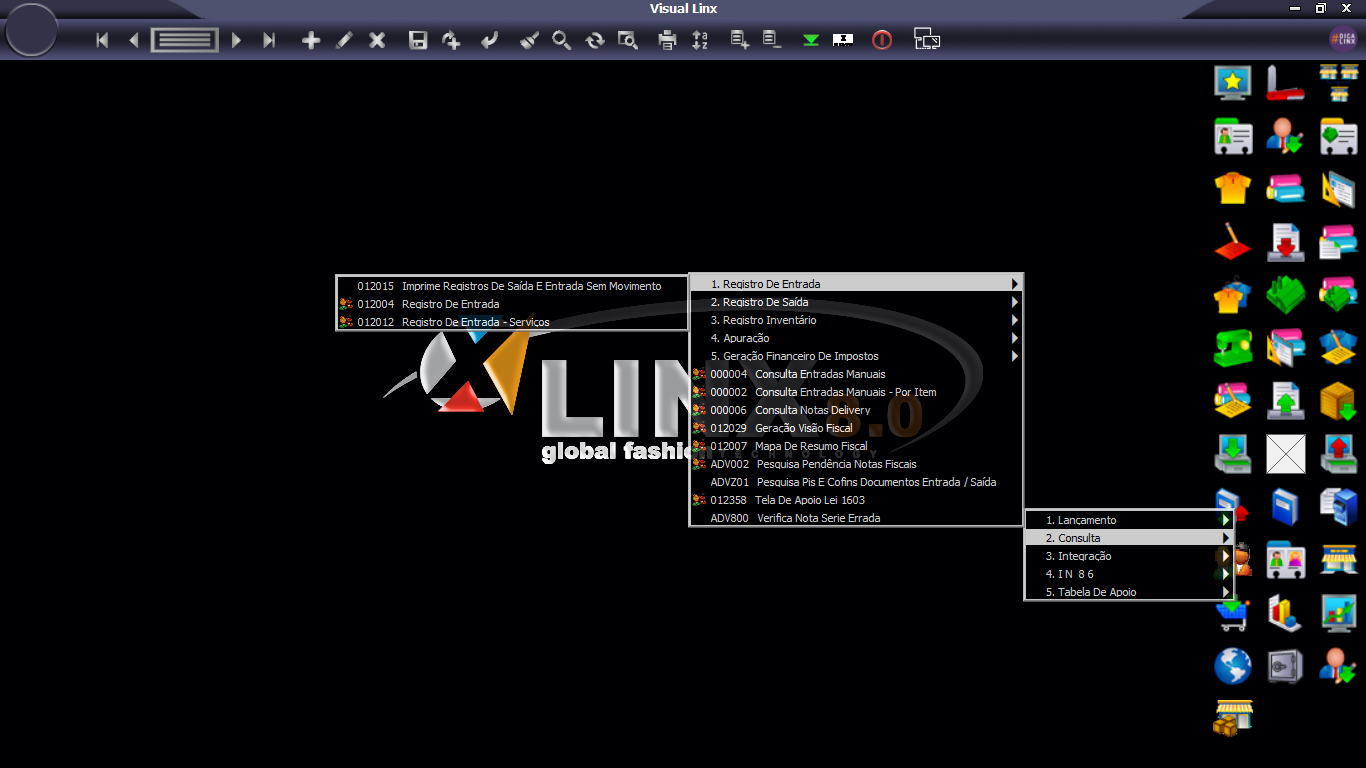Viewport: 1366px width, 768px height.
Task: Open the blue book icon
Action: pyautogui.click(x=1285, y=506)
